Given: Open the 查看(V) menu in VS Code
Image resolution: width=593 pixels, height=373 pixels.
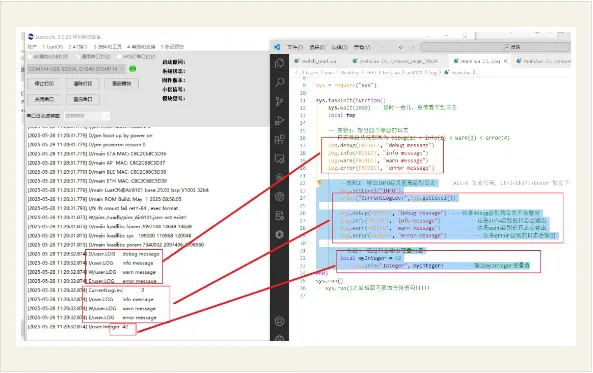Looking at the screenshot, I should [362, 47].
